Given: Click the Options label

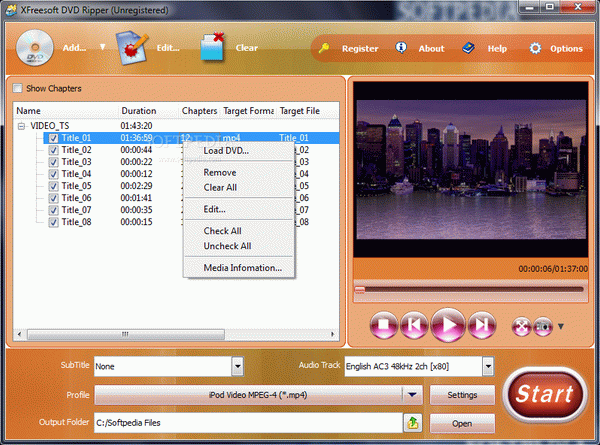Looking at the screenshot, I should [x=566, y=49].
